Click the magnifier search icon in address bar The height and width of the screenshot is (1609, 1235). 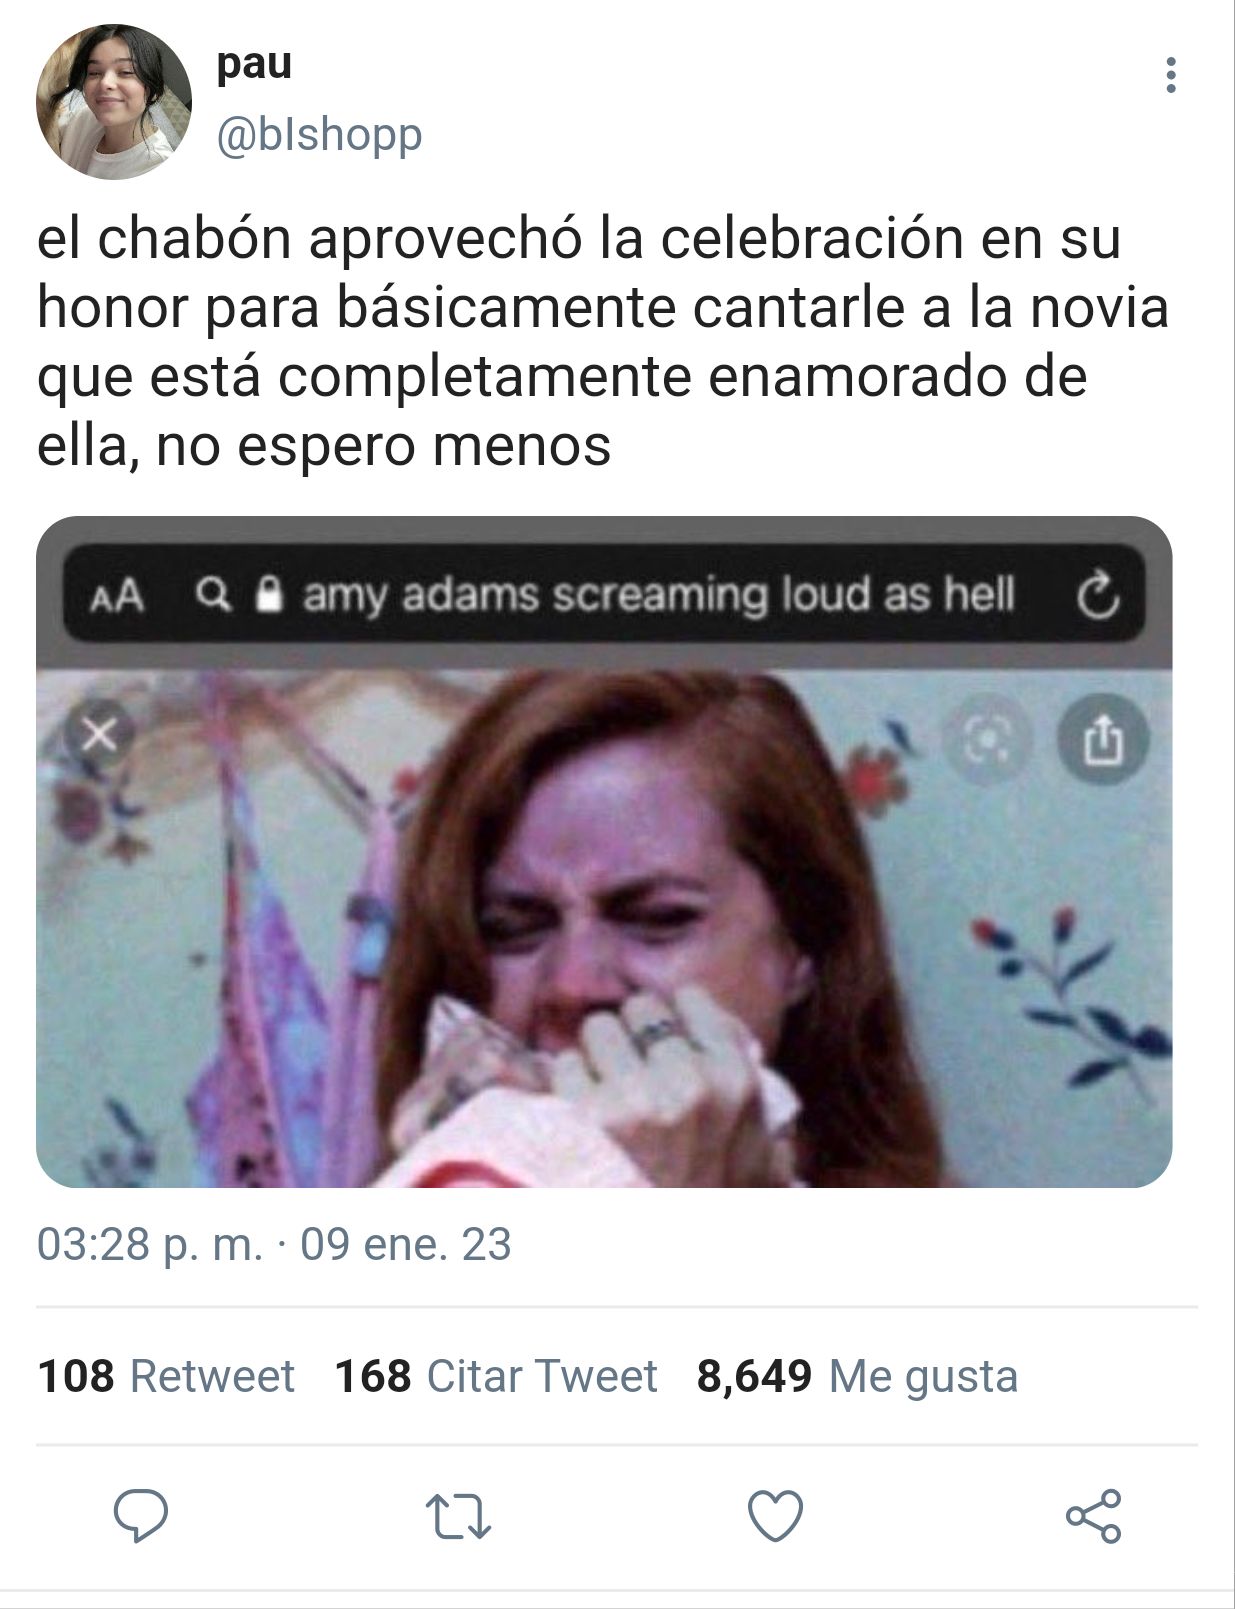pyautogui.click(x=213, y=594)
